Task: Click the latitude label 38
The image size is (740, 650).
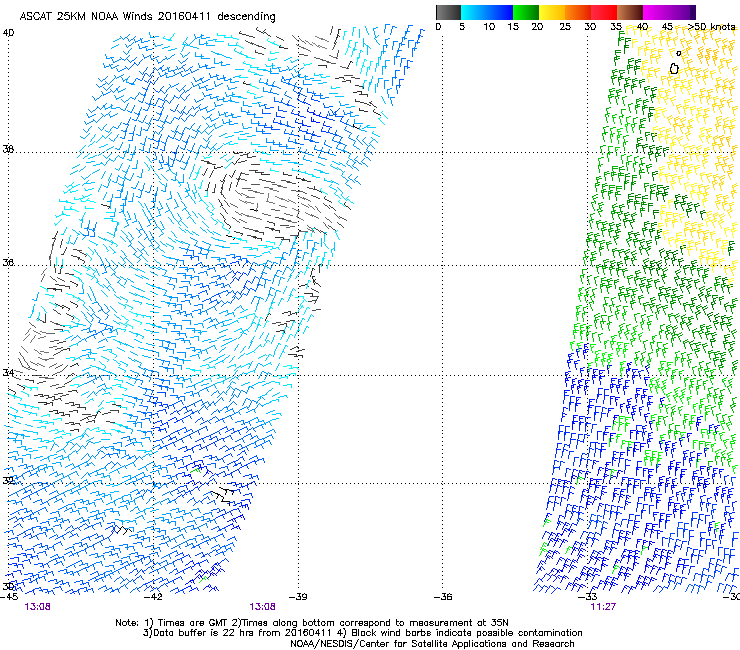Action: click(8, 149)
